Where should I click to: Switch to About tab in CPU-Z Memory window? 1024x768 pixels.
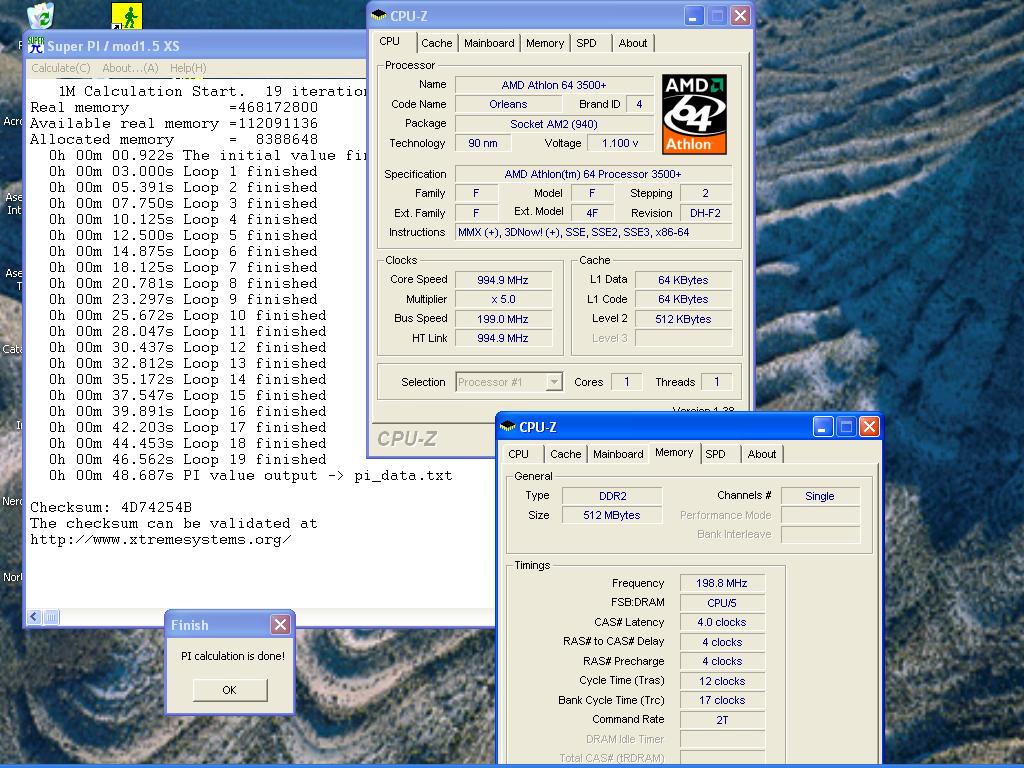click(762, 454)
